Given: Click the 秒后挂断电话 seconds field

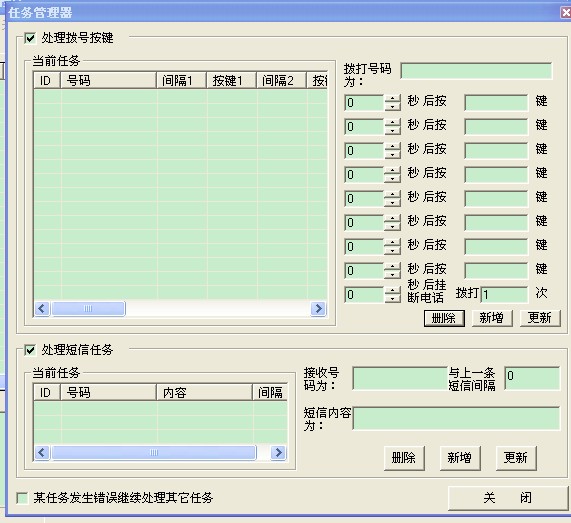Looking at the screenshot, I should (364, 295).
